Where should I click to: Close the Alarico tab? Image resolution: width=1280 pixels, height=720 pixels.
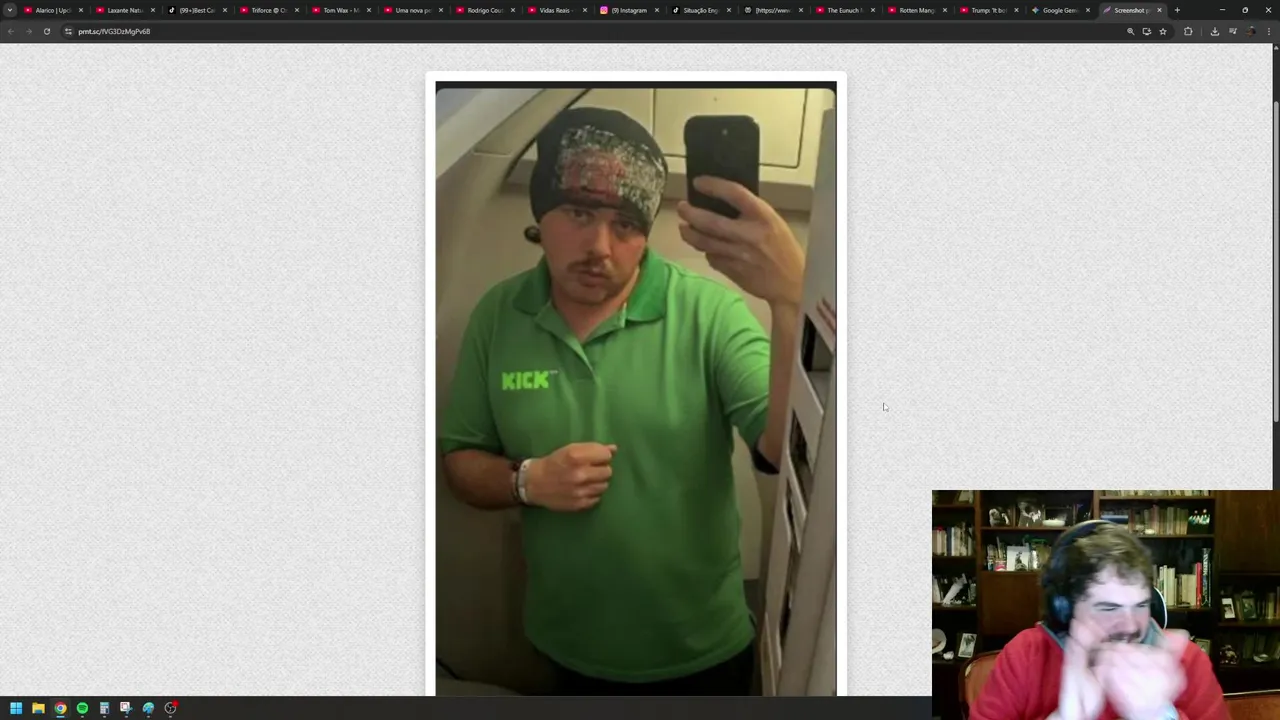(x=81, y=10)
